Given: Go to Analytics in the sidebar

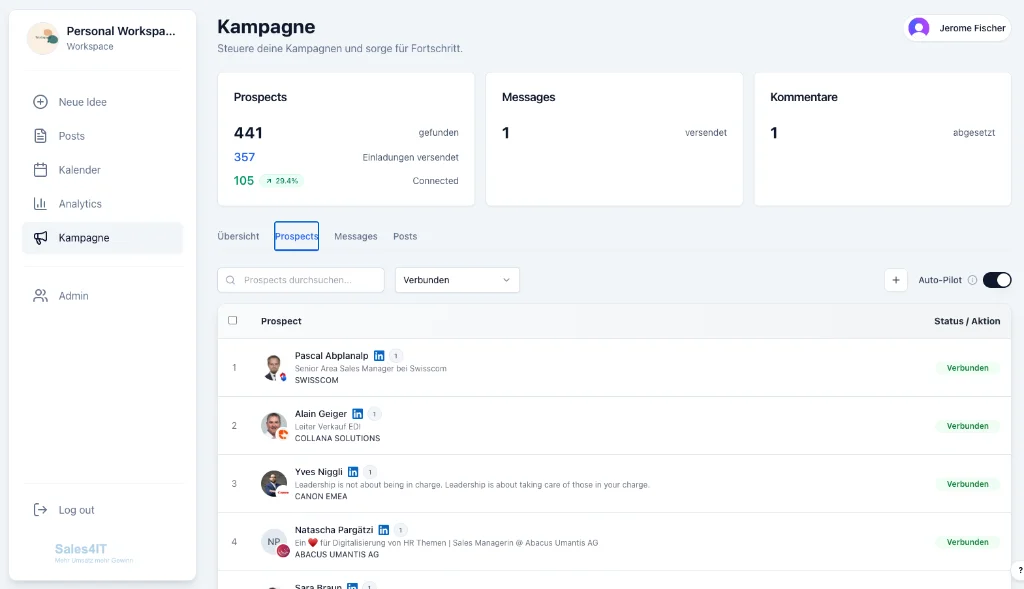Looking at the screenshot, I should 80,204.
